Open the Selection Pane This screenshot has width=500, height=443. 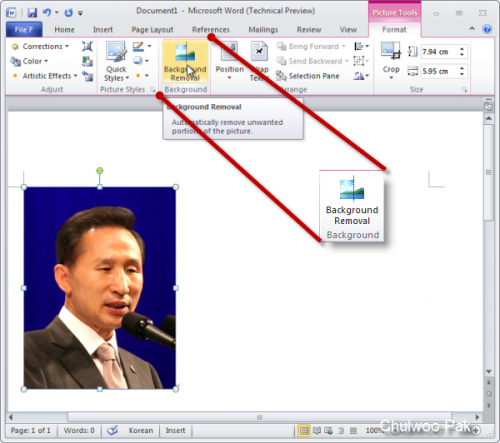[x=308, y=76]
